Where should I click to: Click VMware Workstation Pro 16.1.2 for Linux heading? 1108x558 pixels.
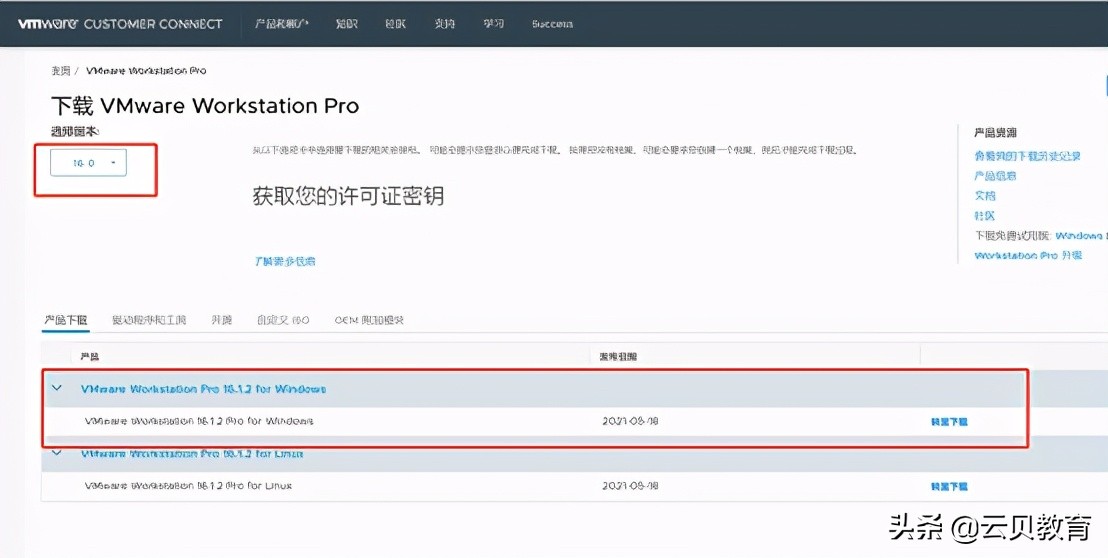click(x=192, y=453)
